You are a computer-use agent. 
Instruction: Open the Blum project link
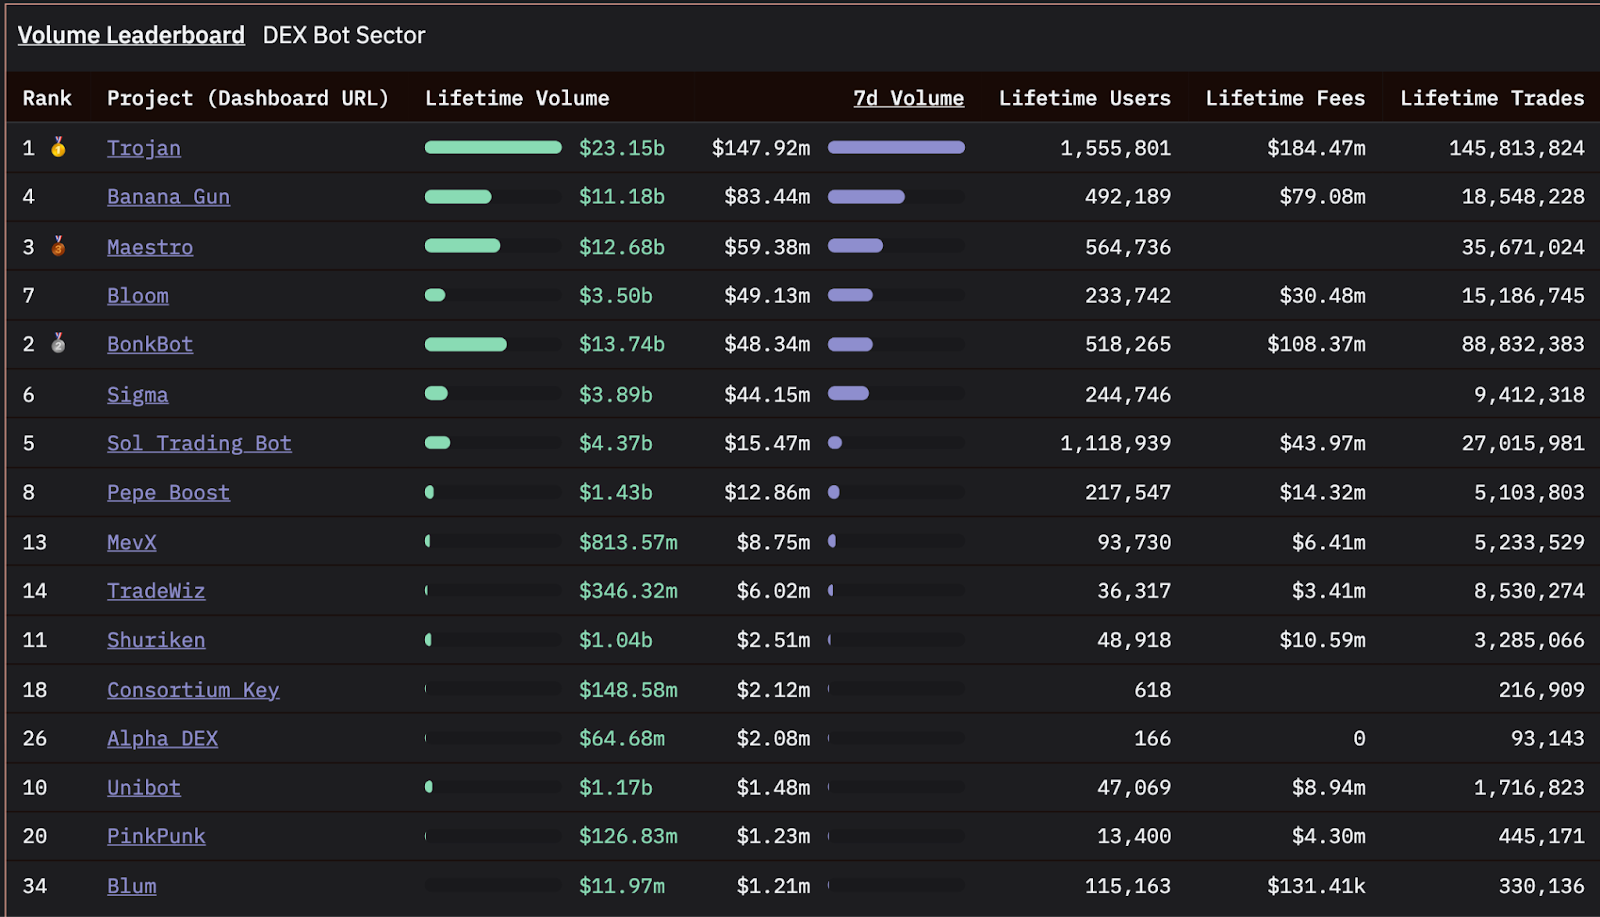tap(132, 886)
